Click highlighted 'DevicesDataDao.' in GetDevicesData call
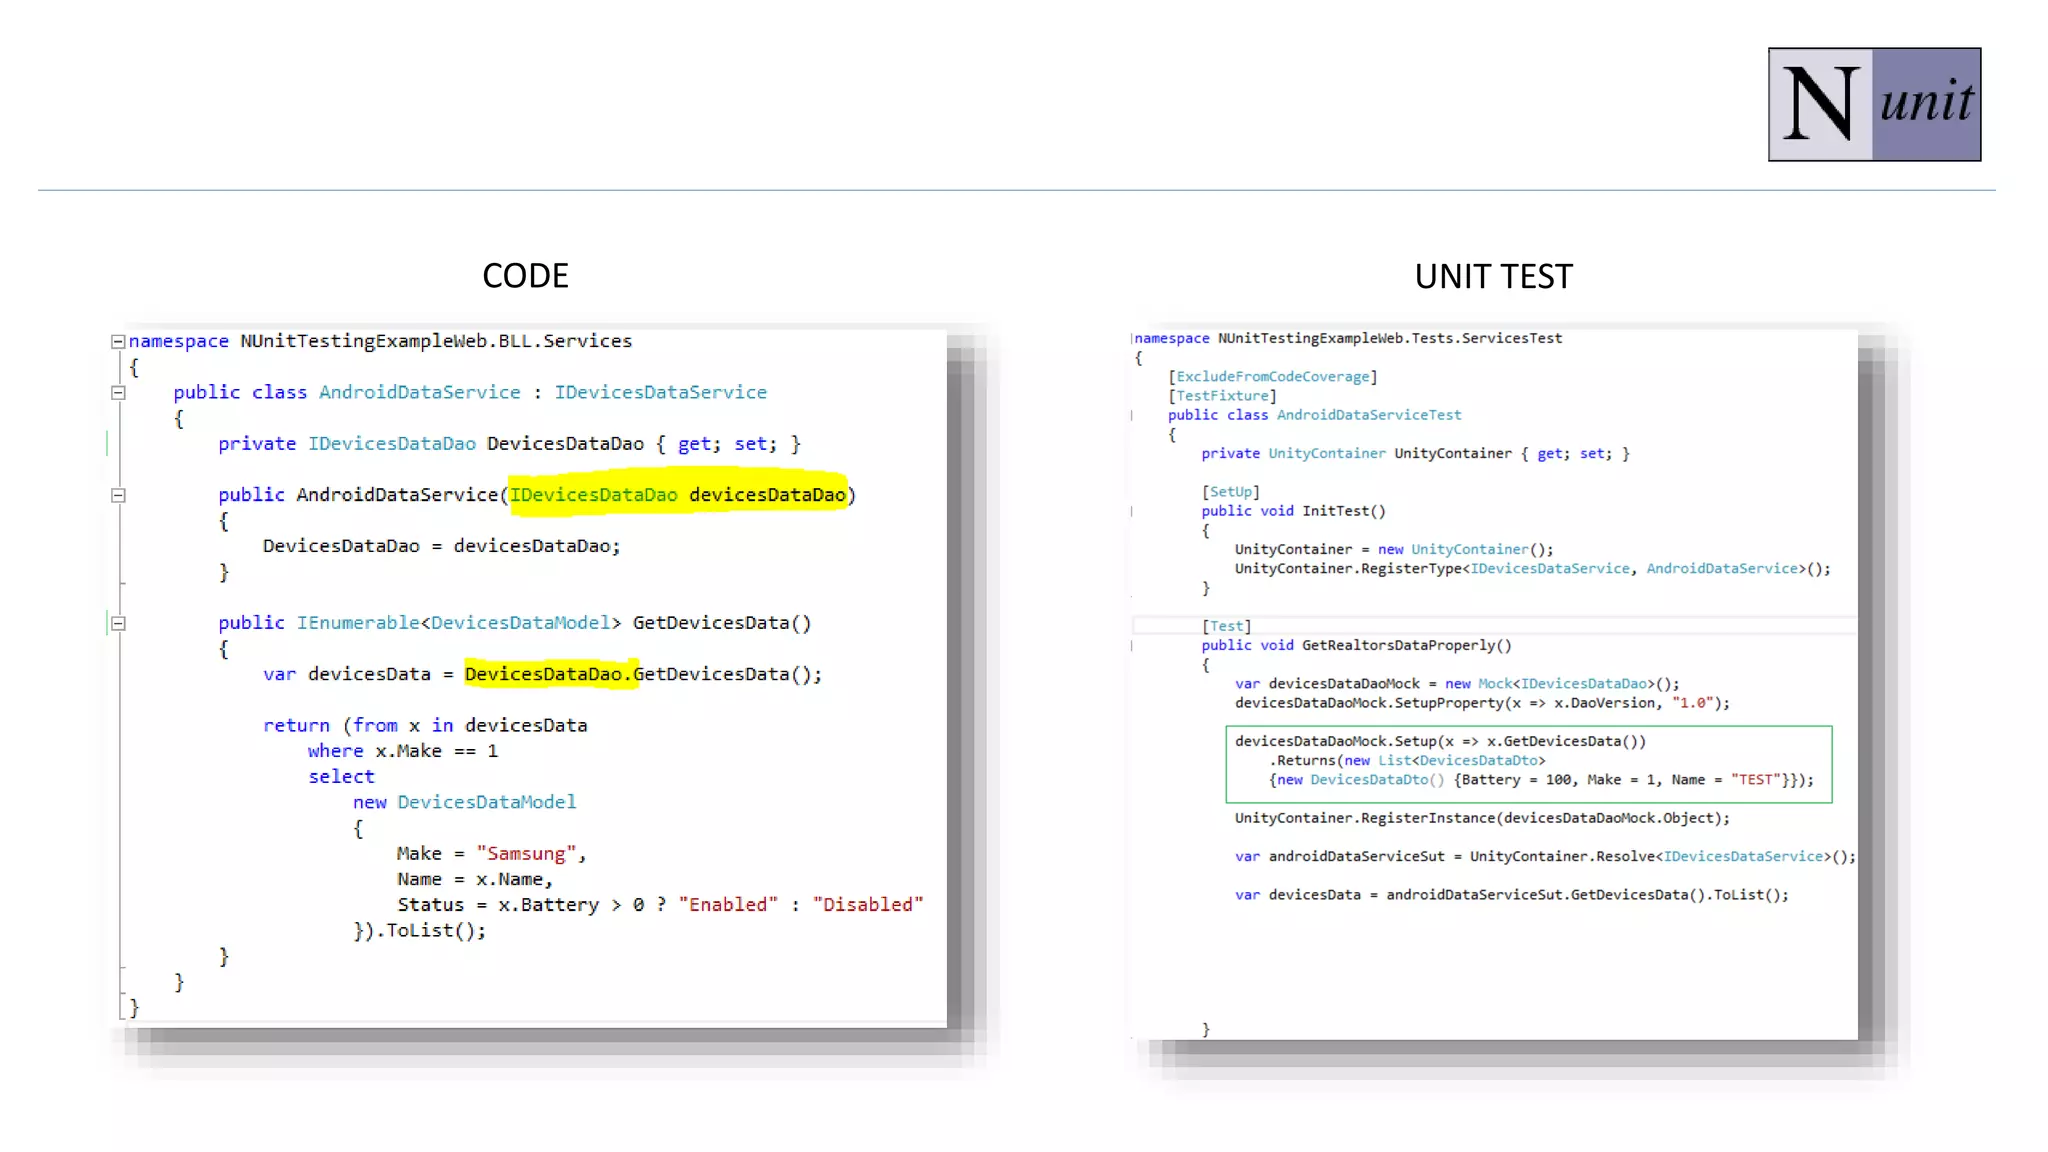The height and width of the screenshot is (1152, 2048). tap(550, 673)
